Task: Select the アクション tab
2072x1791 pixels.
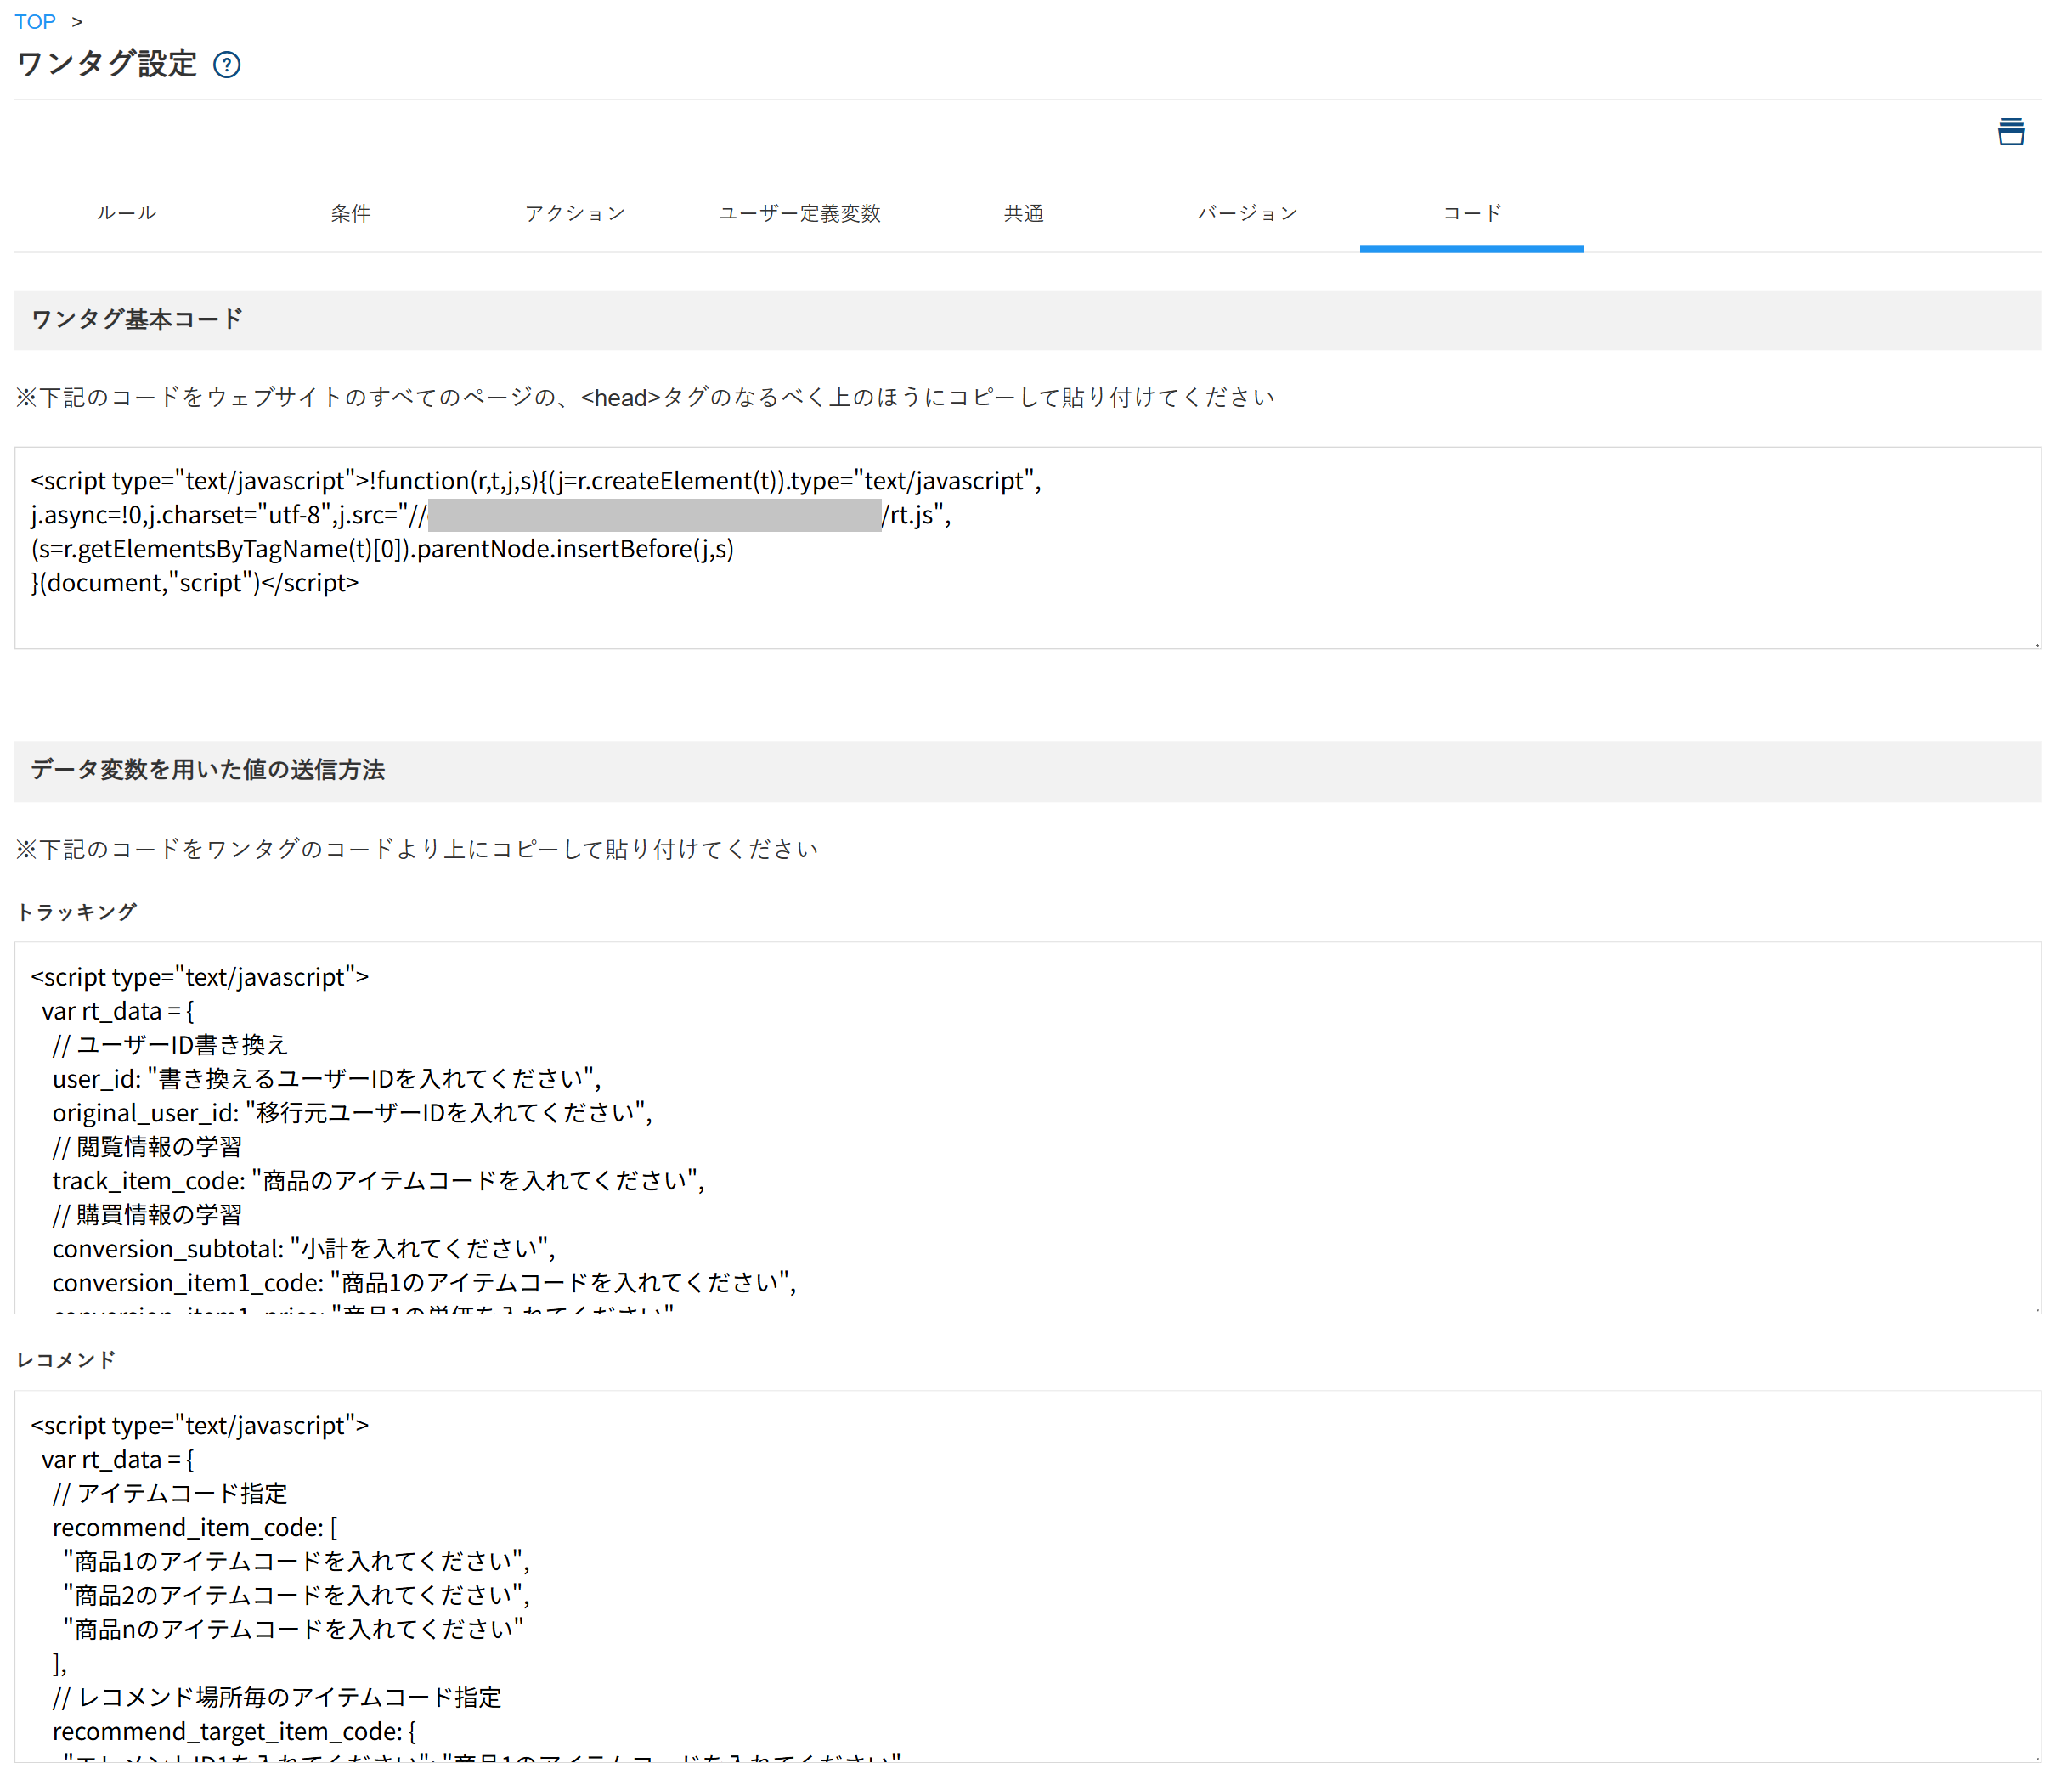Action: point(575,213)
